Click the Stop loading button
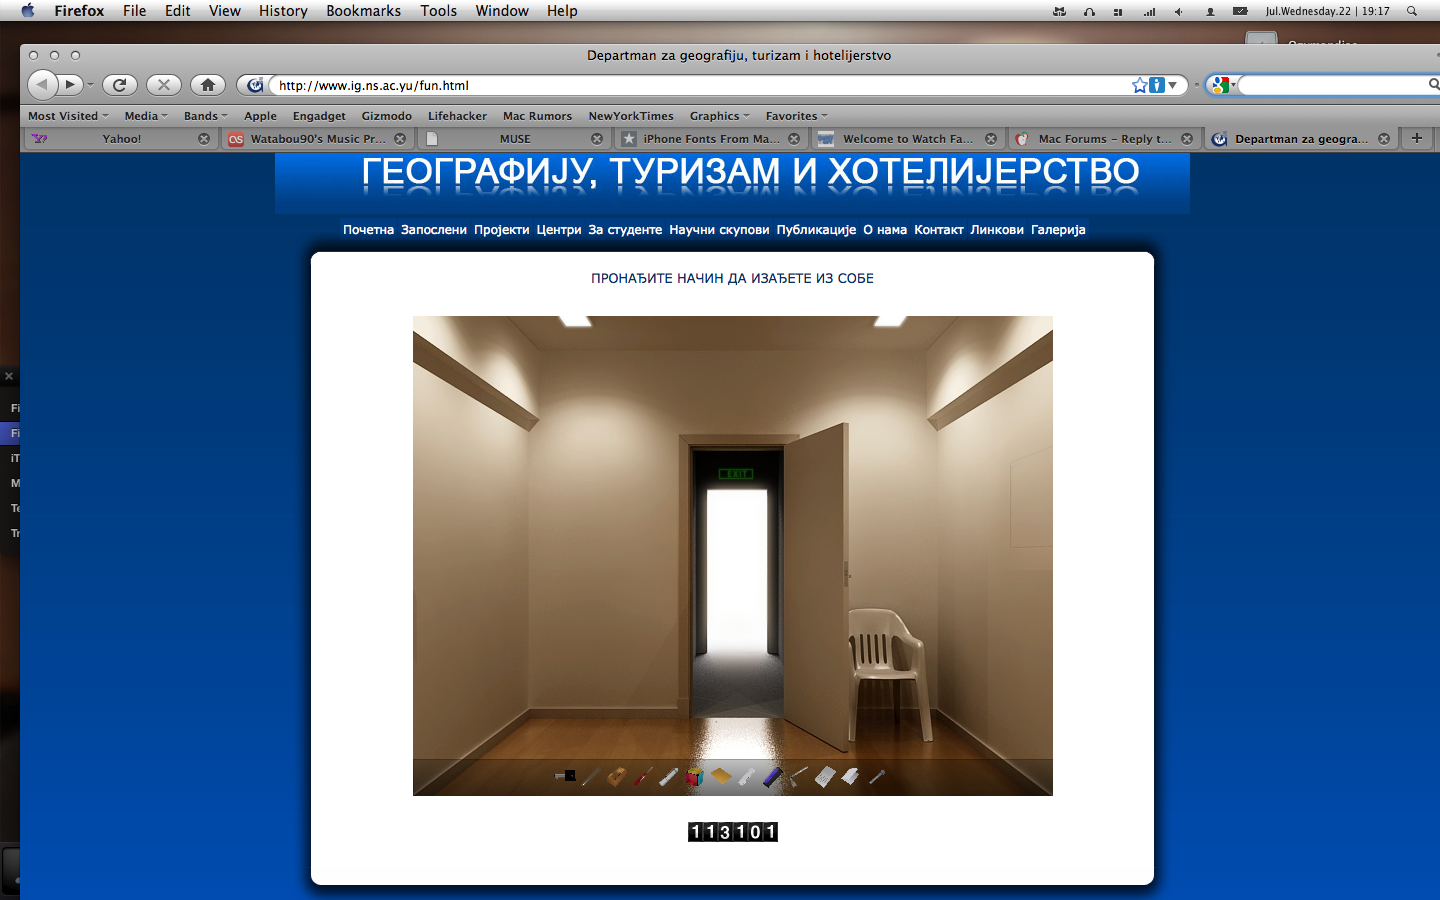 164,85
